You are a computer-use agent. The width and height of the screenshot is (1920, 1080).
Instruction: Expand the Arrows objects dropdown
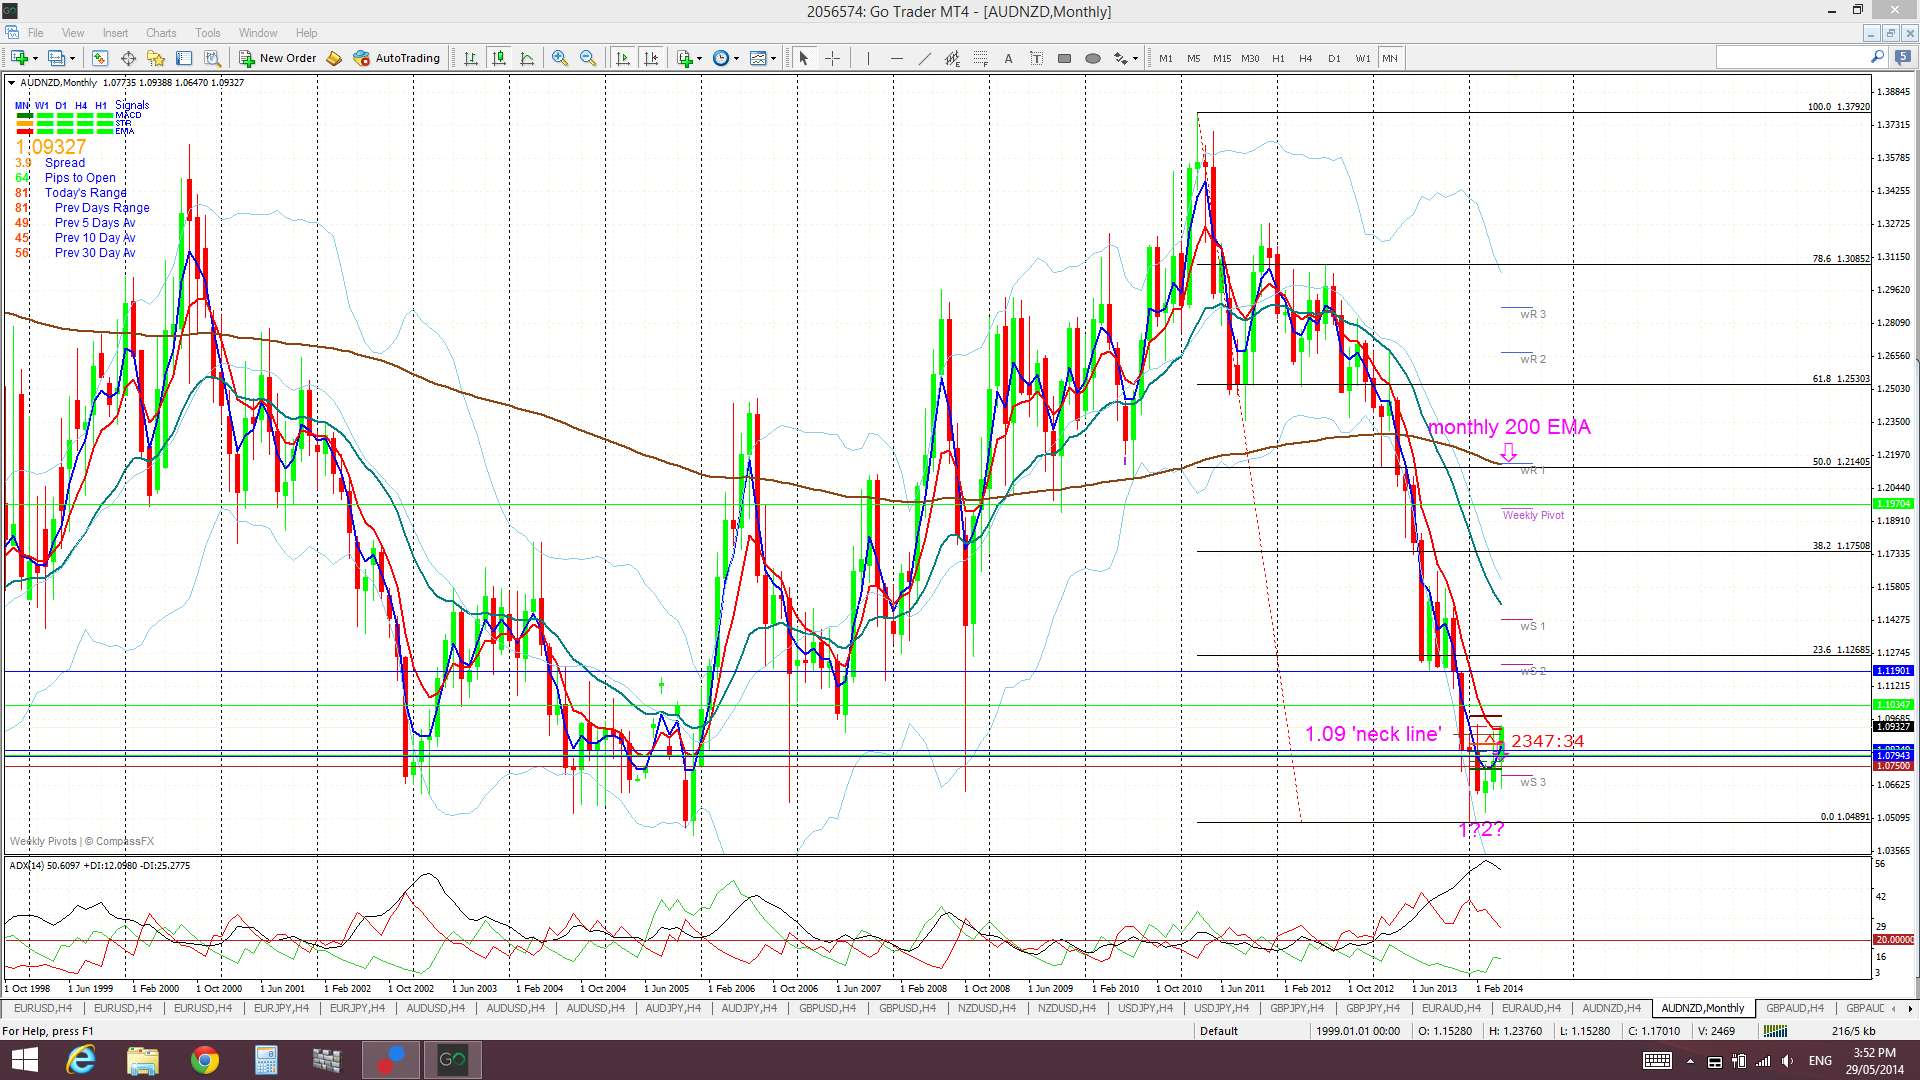point(1135,58)
